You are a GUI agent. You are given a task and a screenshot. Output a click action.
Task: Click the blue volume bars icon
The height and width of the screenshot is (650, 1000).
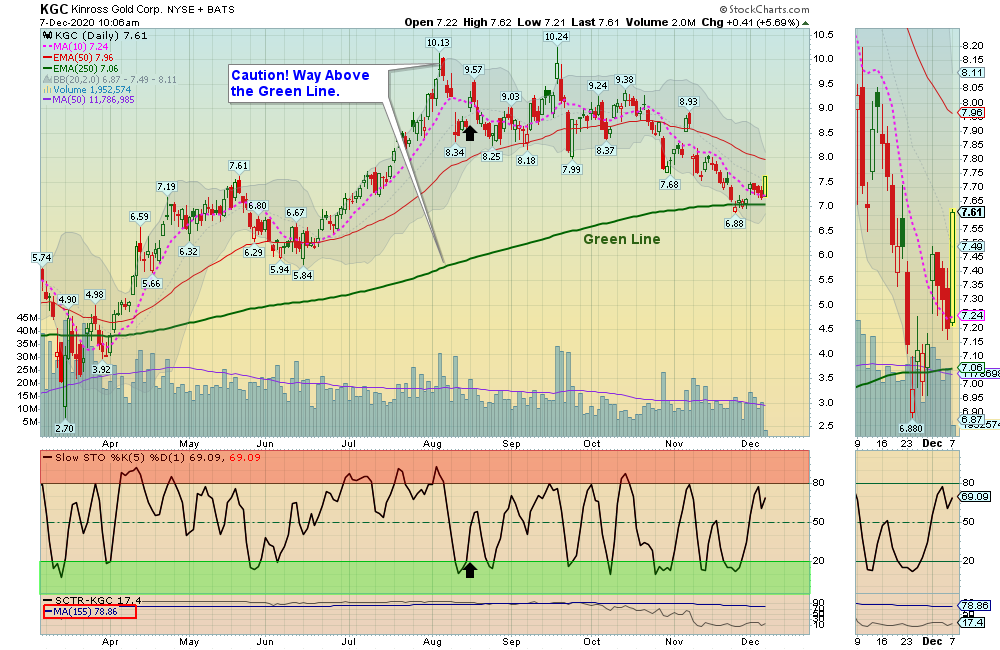click(x=48, y=89)
